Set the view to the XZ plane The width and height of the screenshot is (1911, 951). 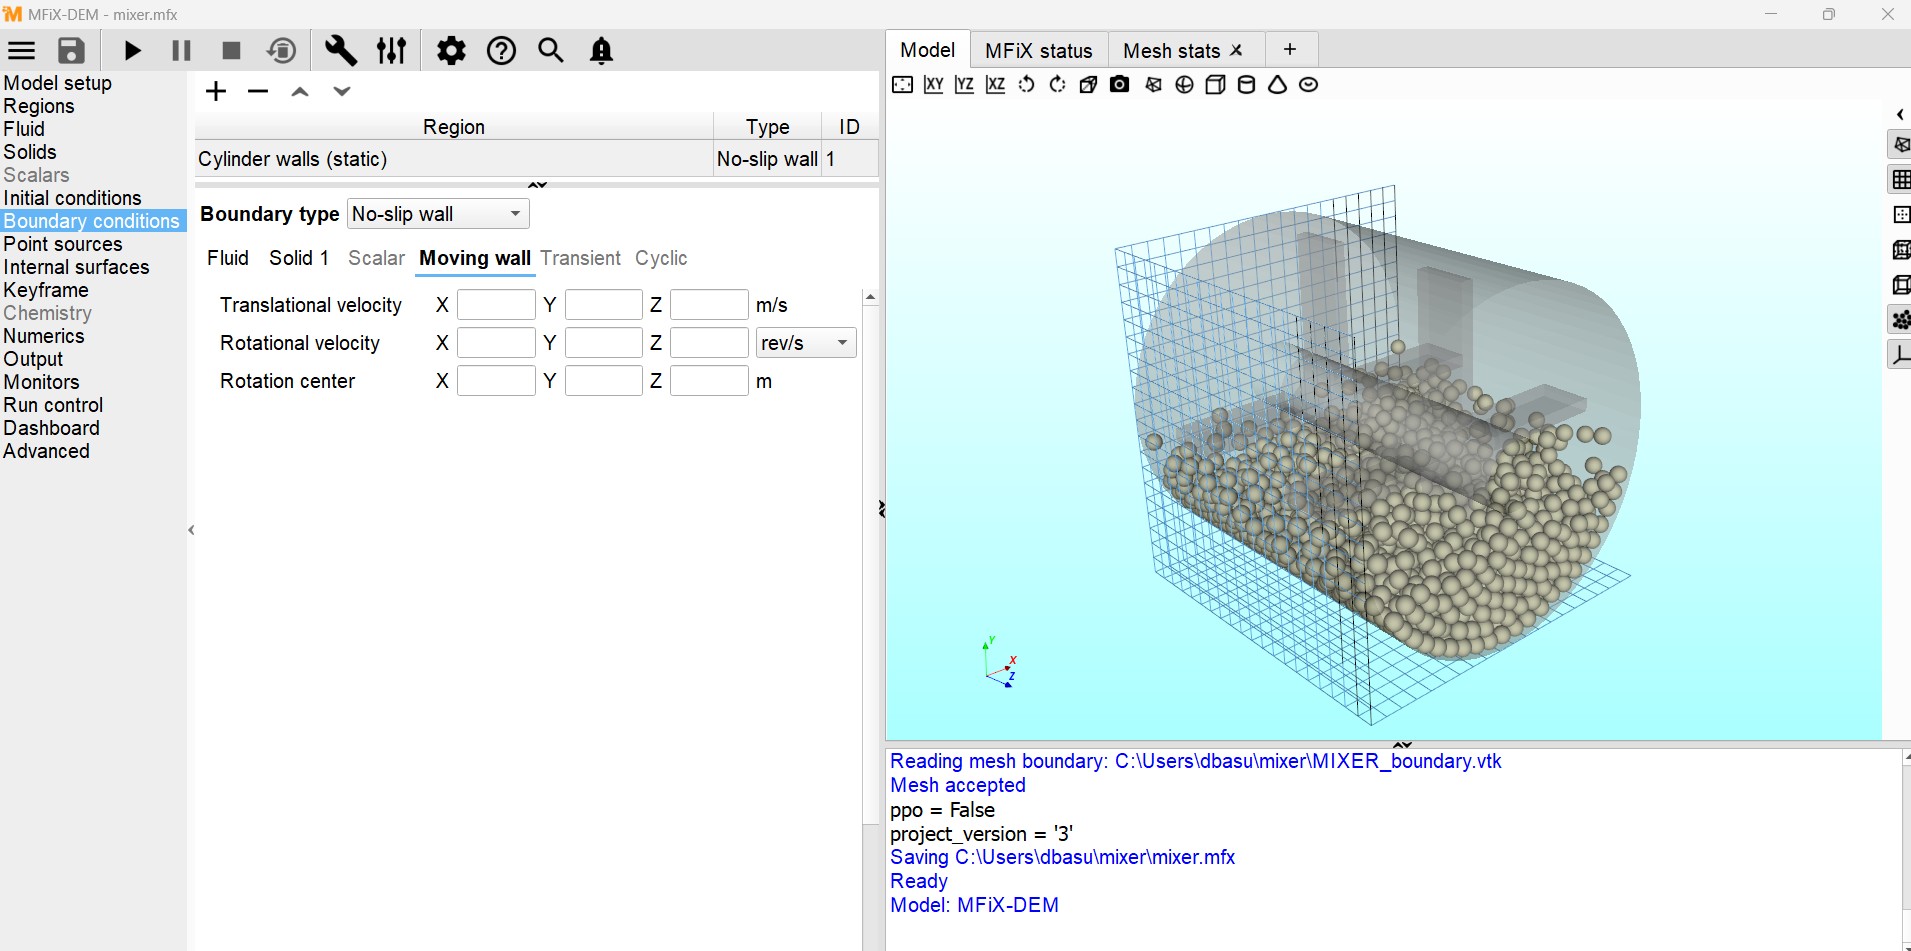[x=995, y=85]
